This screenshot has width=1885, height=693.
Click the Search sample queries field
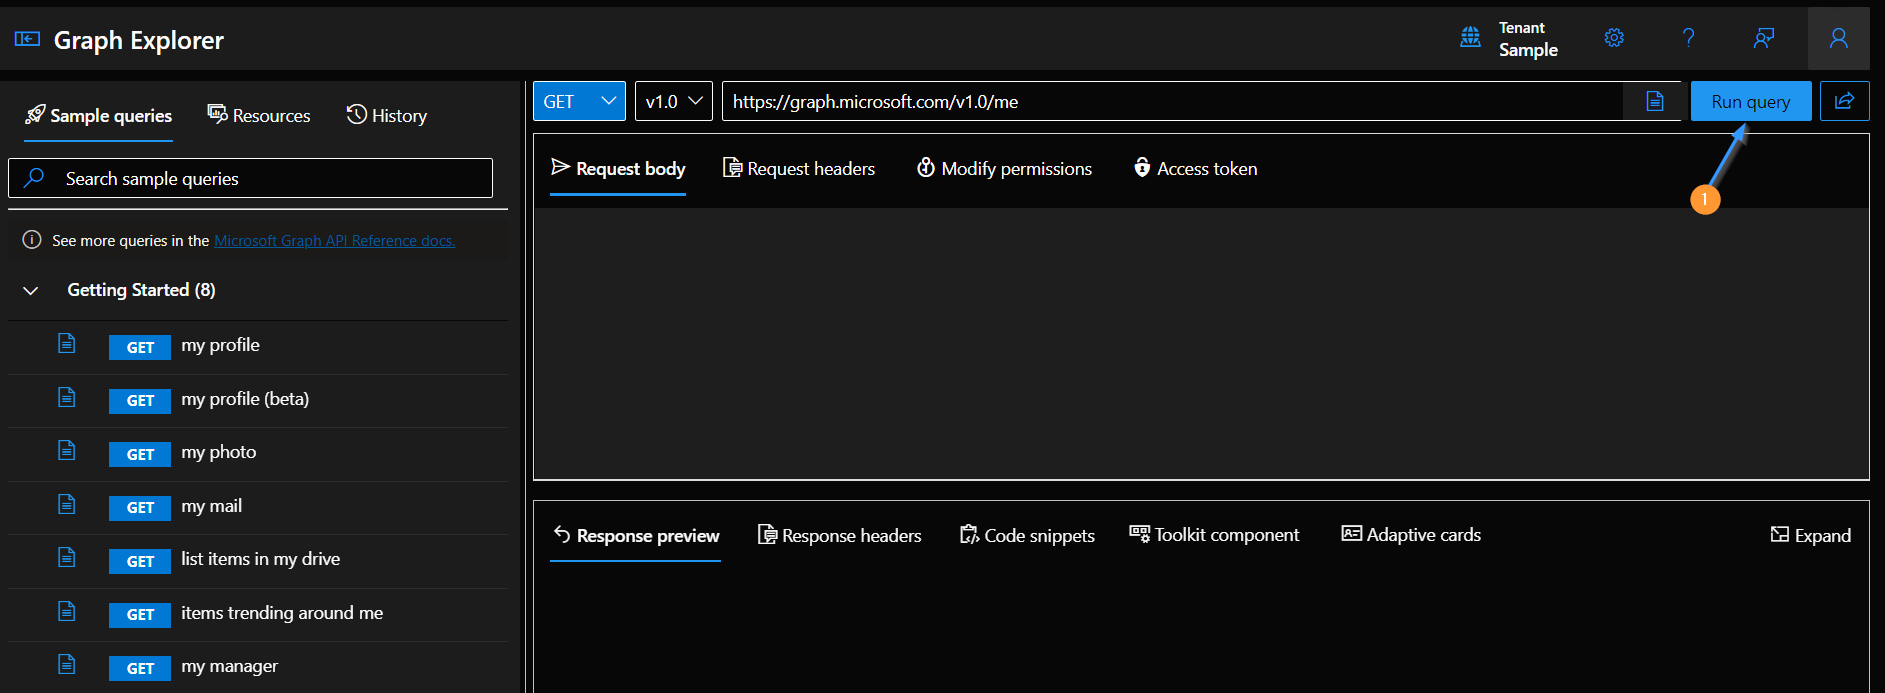pyautogui.click(x=250, y=178)
